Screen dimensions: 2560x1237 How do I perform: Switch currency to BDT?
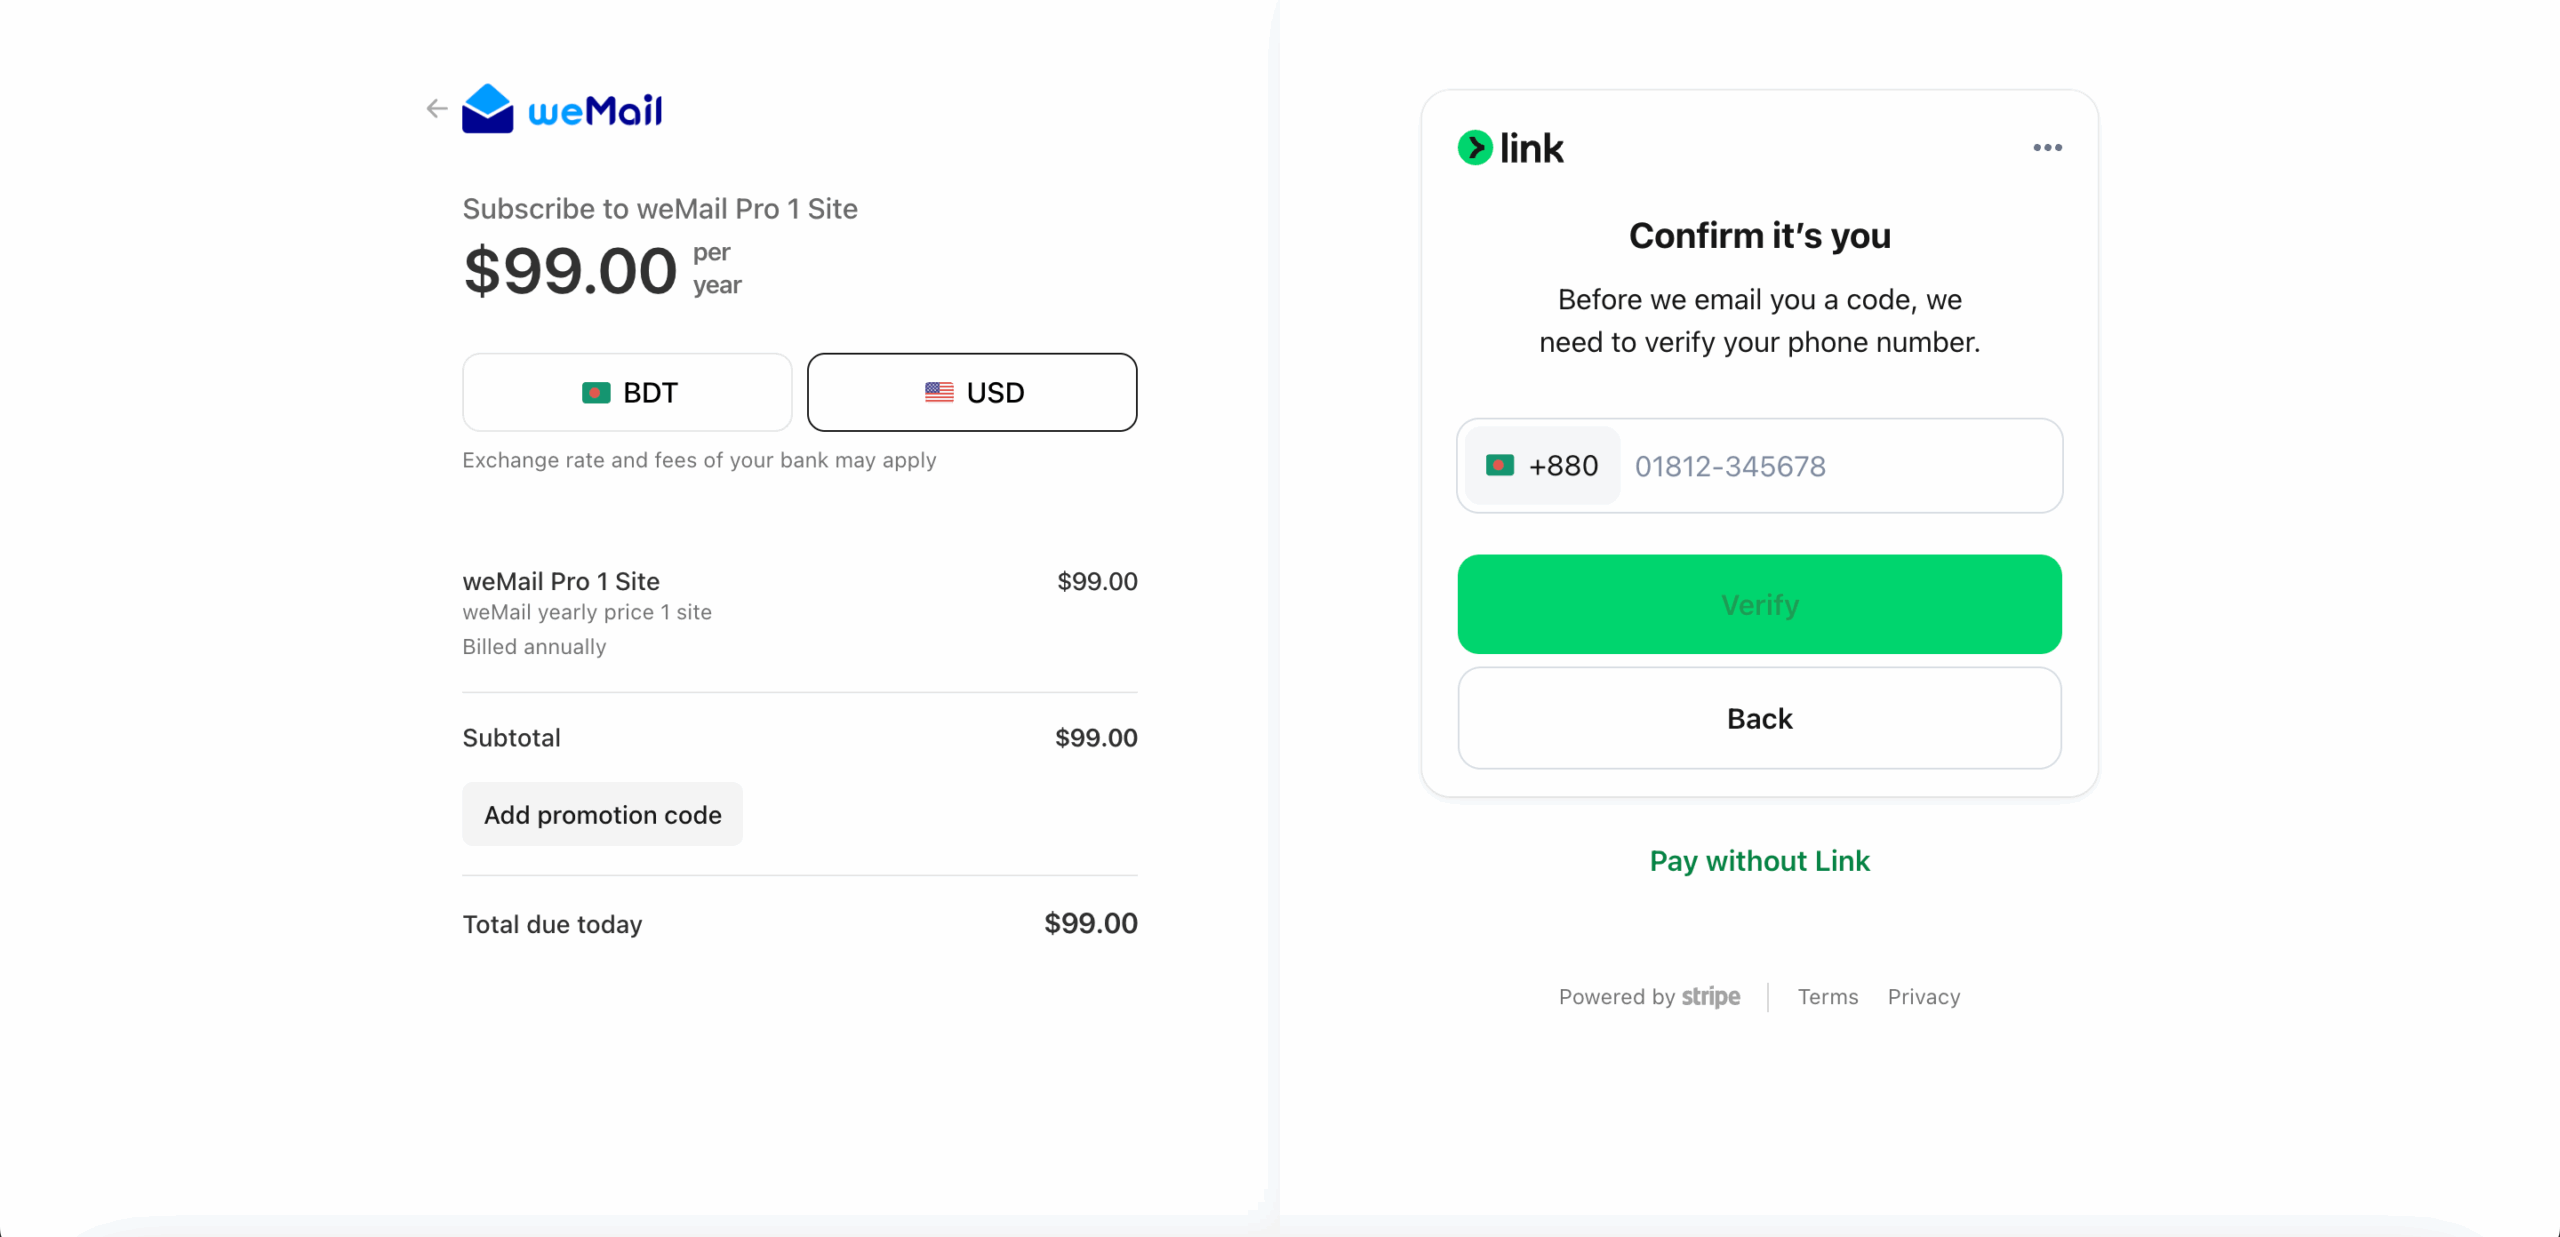point(627,392)
